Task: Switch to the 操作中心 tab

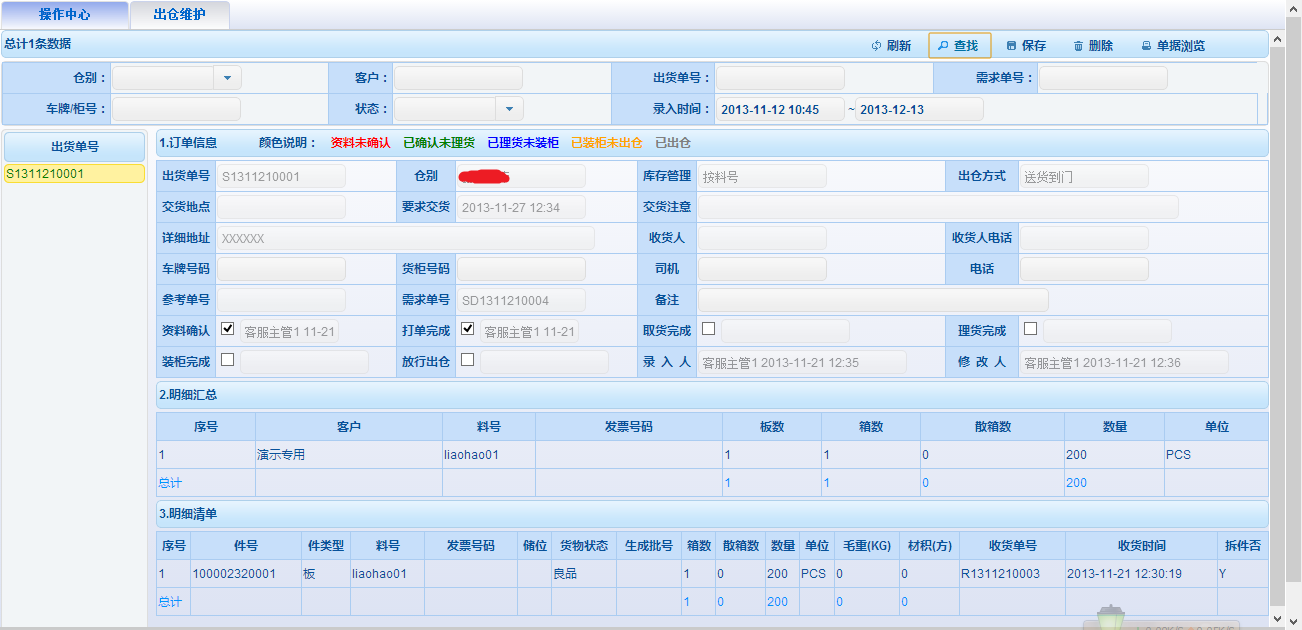Action: [x=65, y=15]
